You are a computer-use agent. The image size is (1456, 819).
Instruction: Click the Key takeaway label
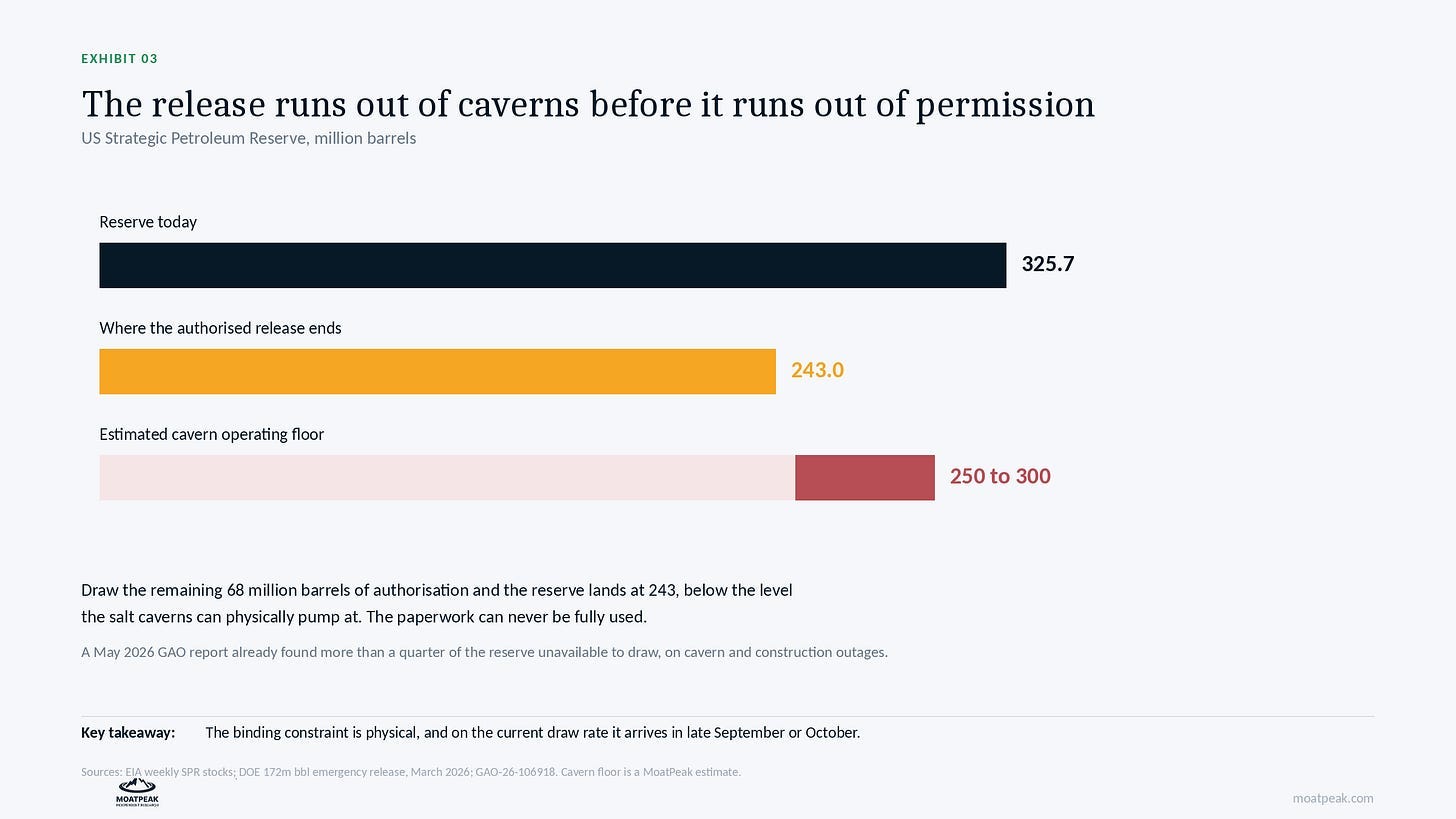pos(128,732)
